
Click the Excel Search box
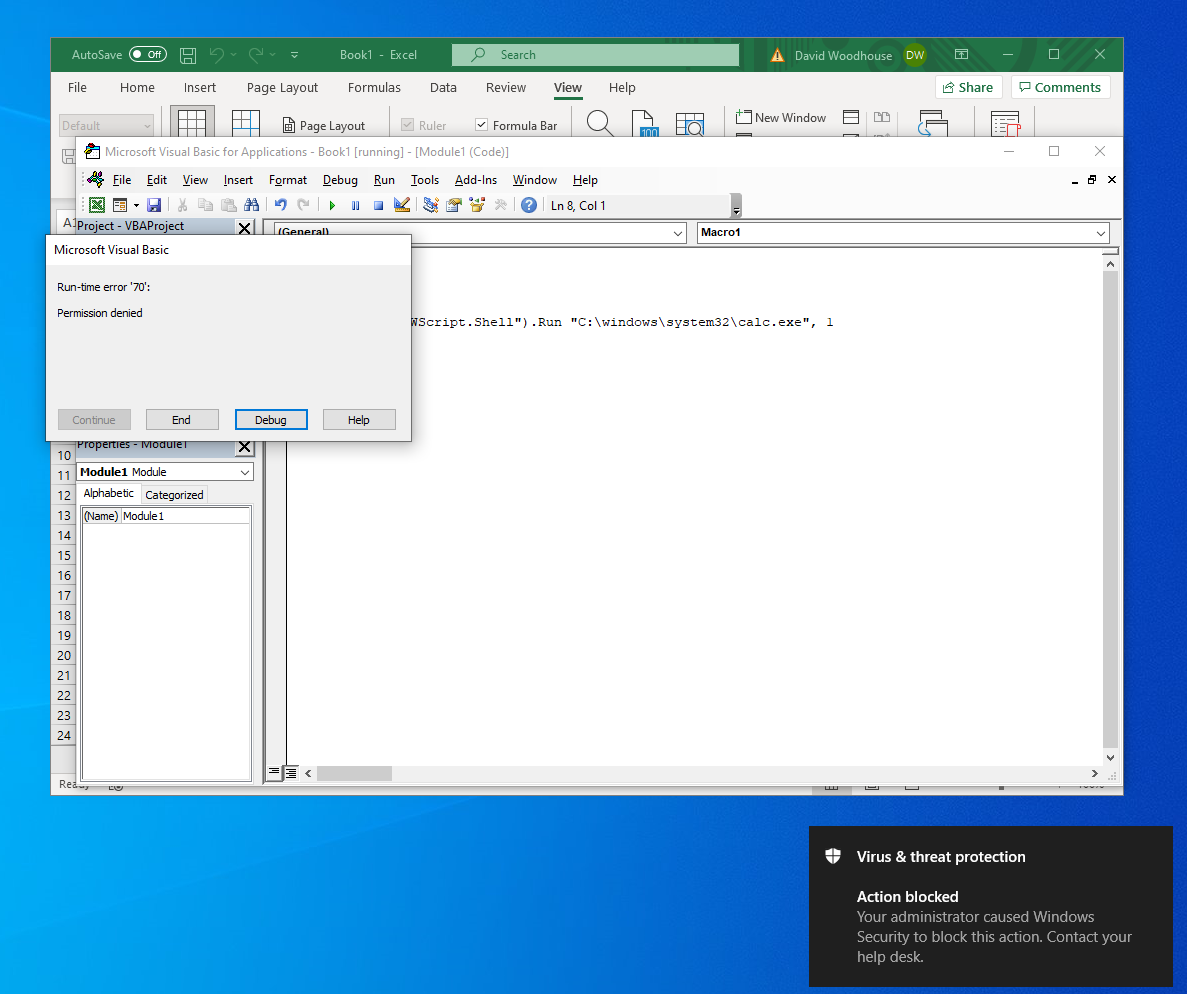coord(595,55)
